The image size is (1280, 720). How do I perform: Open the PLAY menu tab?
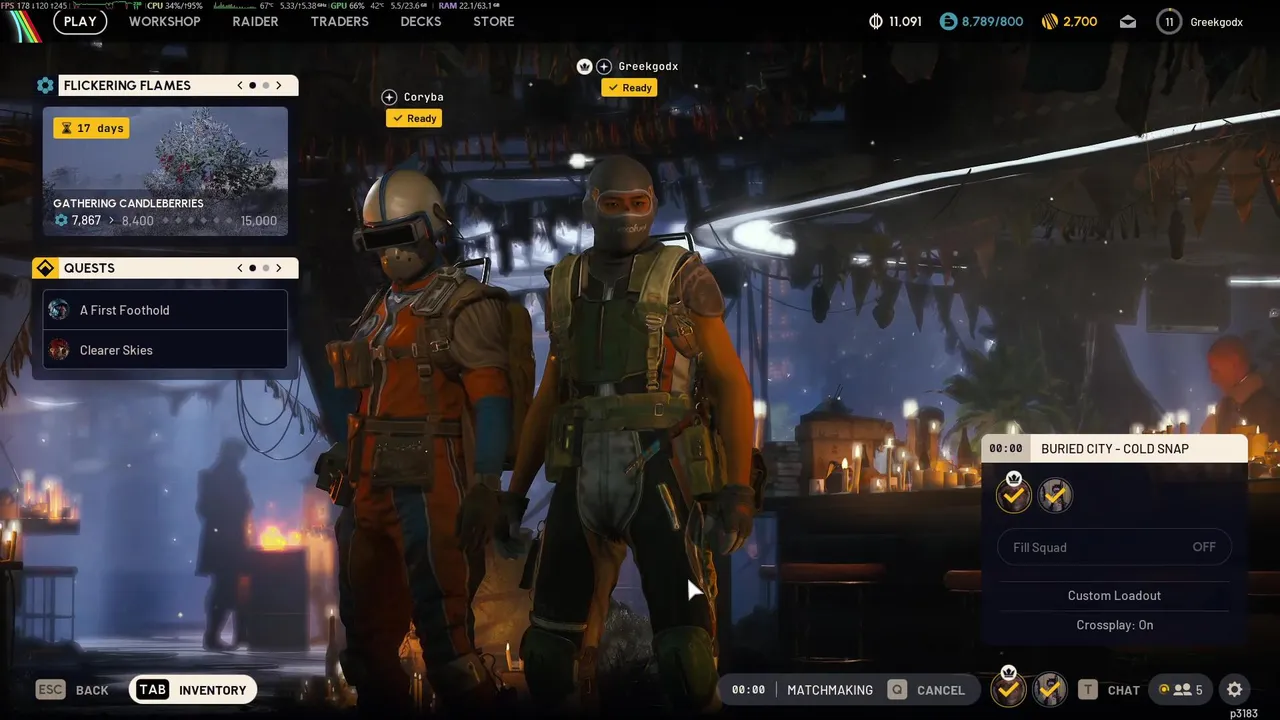tap(80, 21)
